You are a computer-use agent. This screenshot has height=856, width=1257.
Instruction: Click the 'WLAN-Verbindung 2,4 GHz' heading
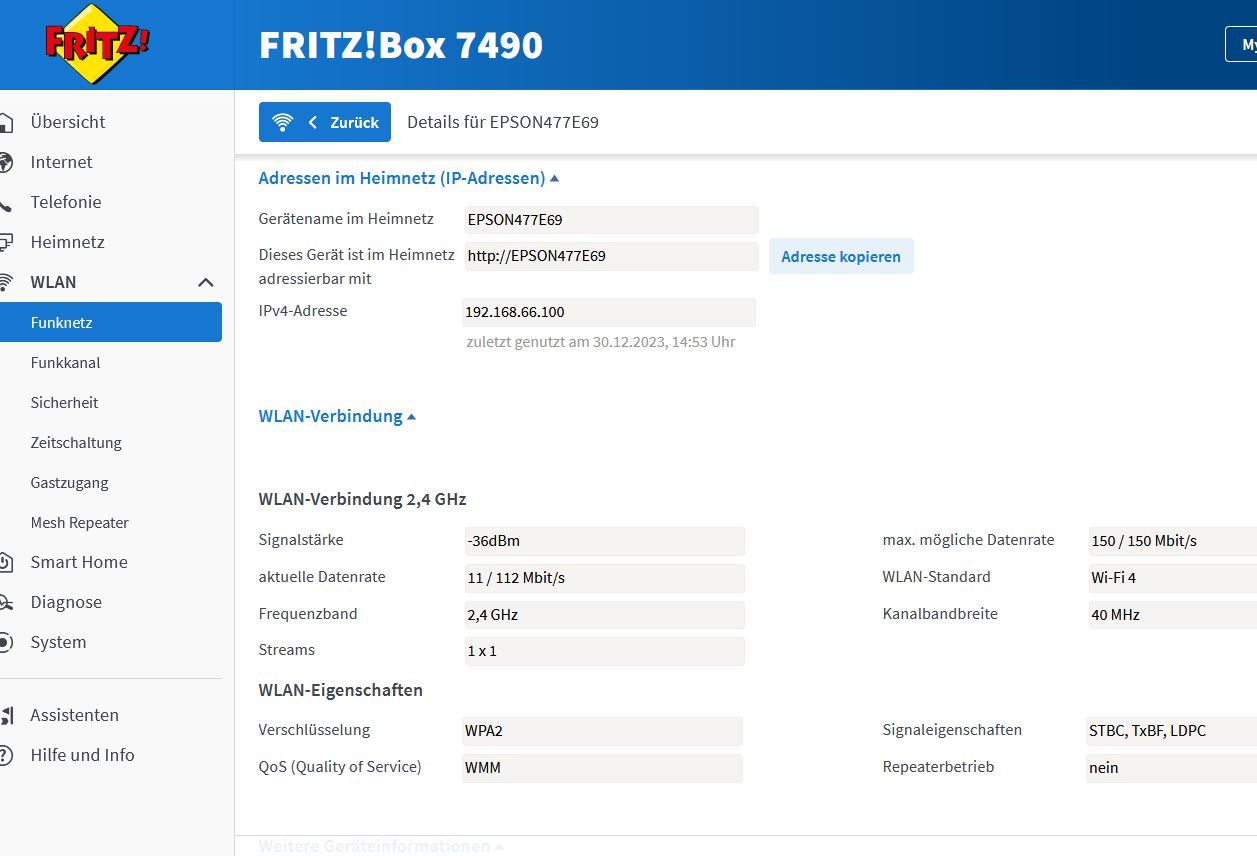coord(362,499)
